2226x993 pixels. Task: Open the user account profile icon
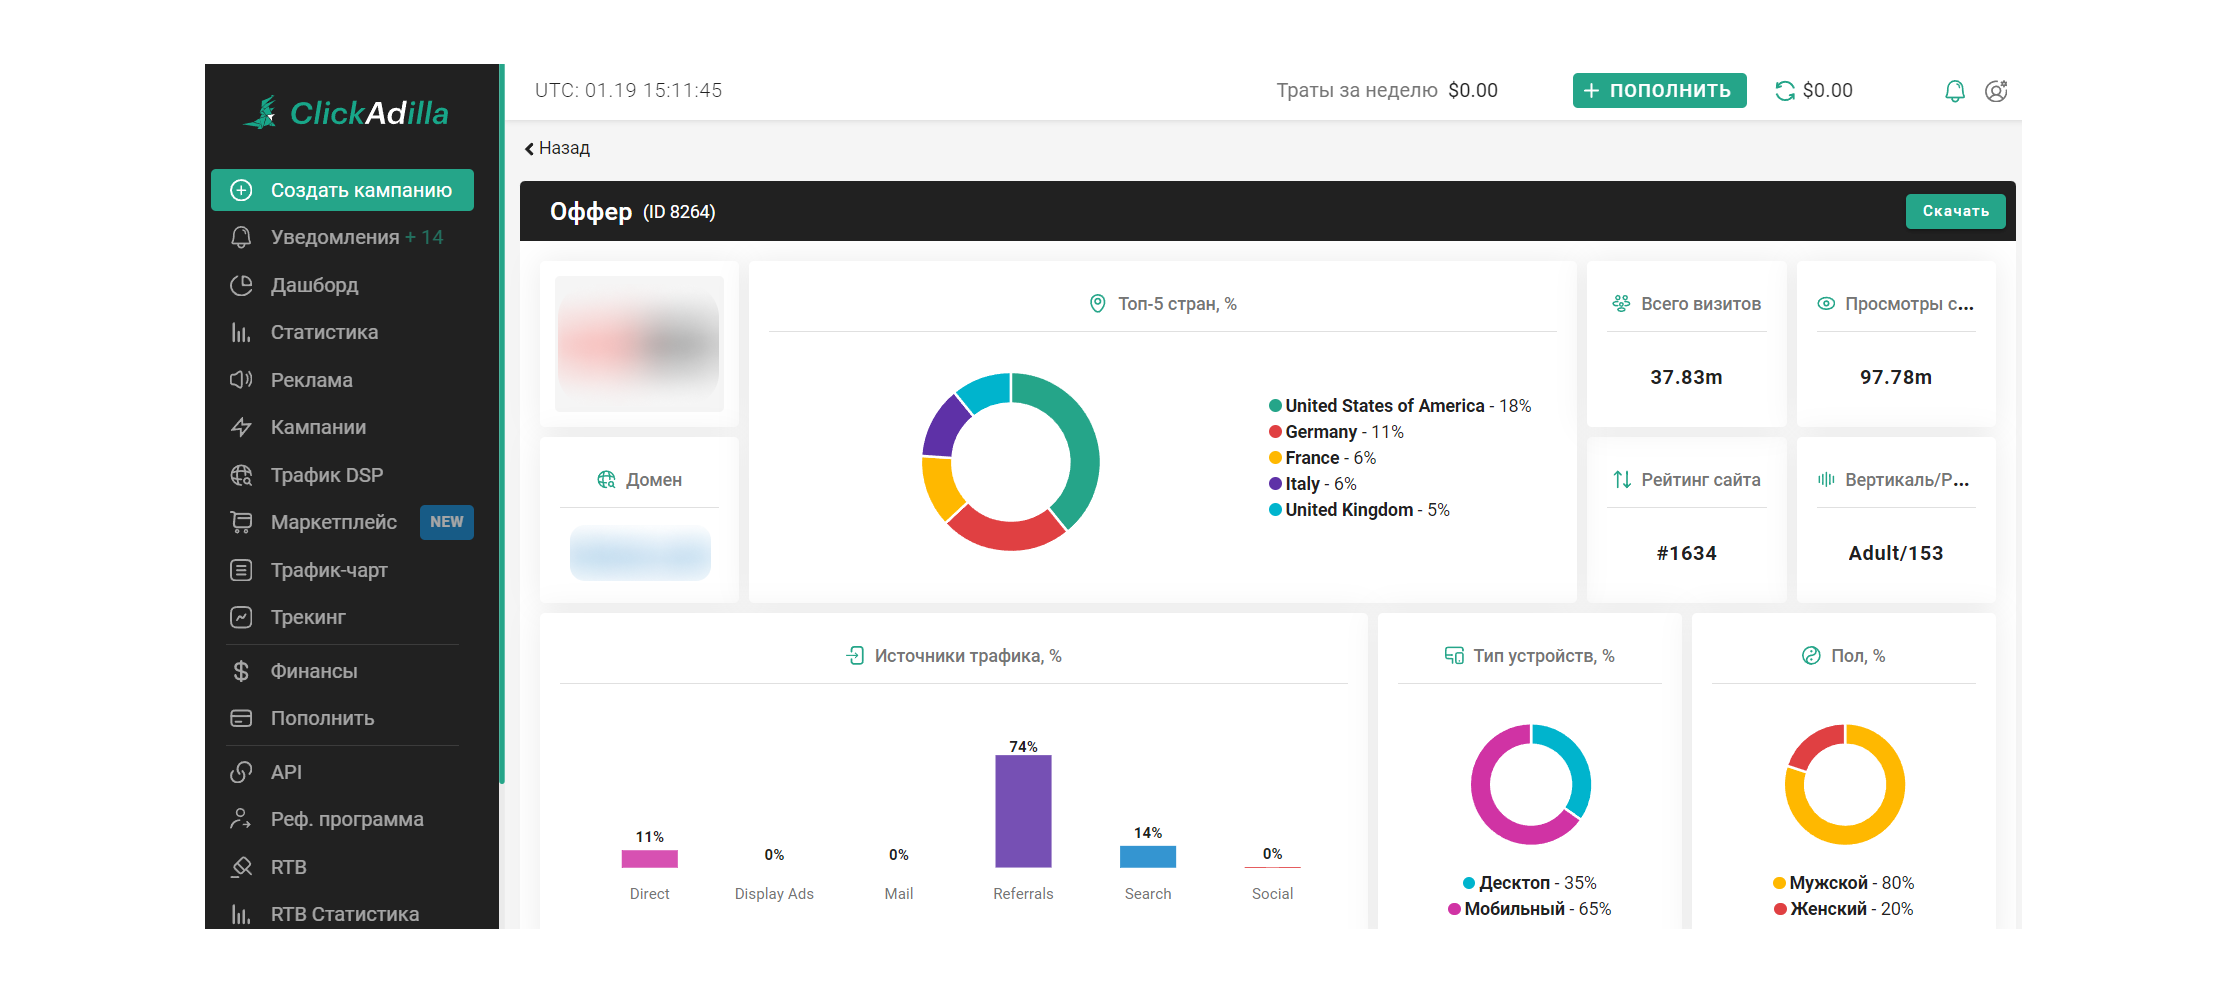[x=1996, y=91]
